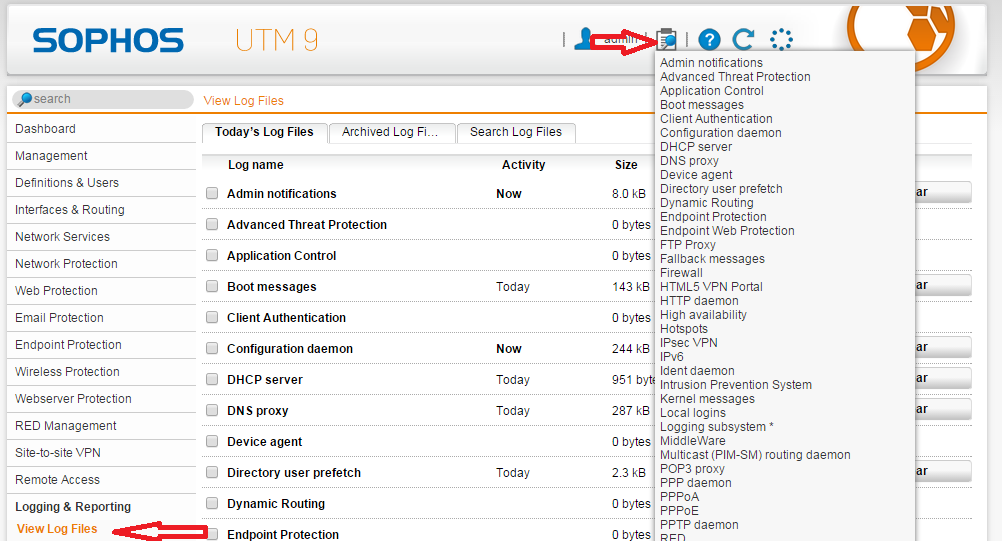The height and width of the screenshot is (541, 1002).
Task: Reload the page with refresh icon
Action: (x=744, y=40)
